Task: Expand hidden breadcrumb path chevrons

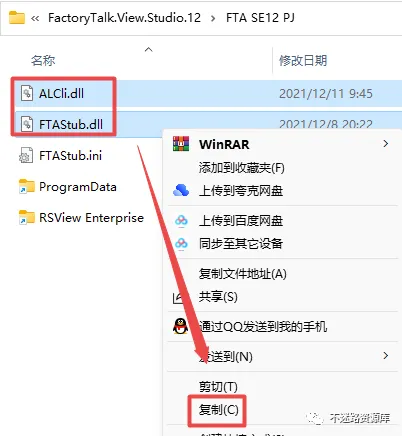Action: click(x=35, y=18)
